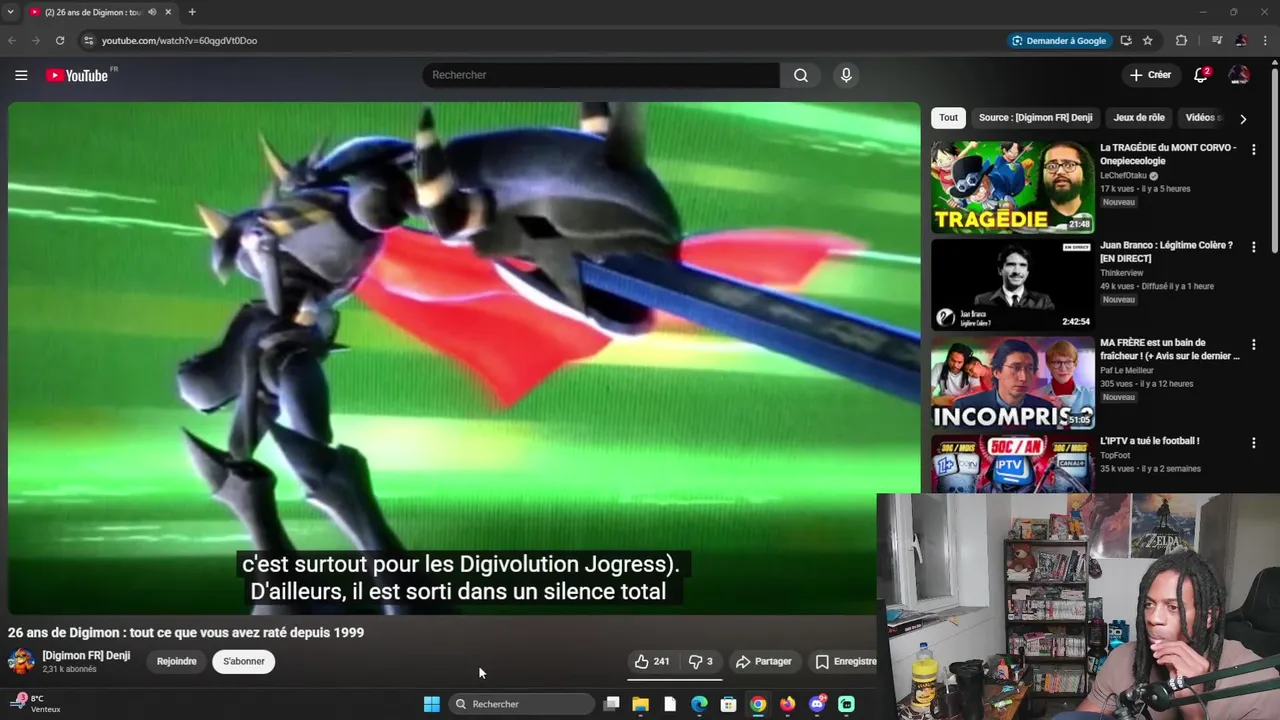1280x720 pixels.
Task: Expand the Chrome tab search dropdown
Action: click(x=10, y=12)
